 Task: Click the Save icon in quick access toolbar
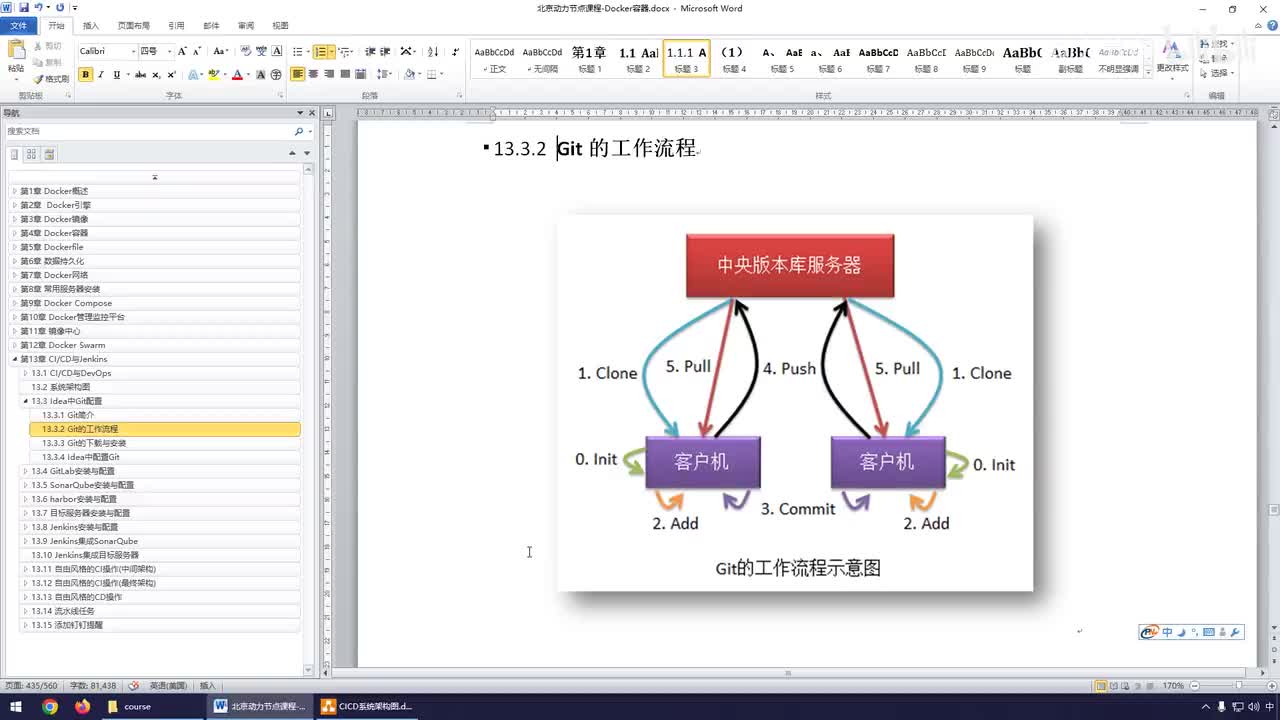(x=24, y=8)
